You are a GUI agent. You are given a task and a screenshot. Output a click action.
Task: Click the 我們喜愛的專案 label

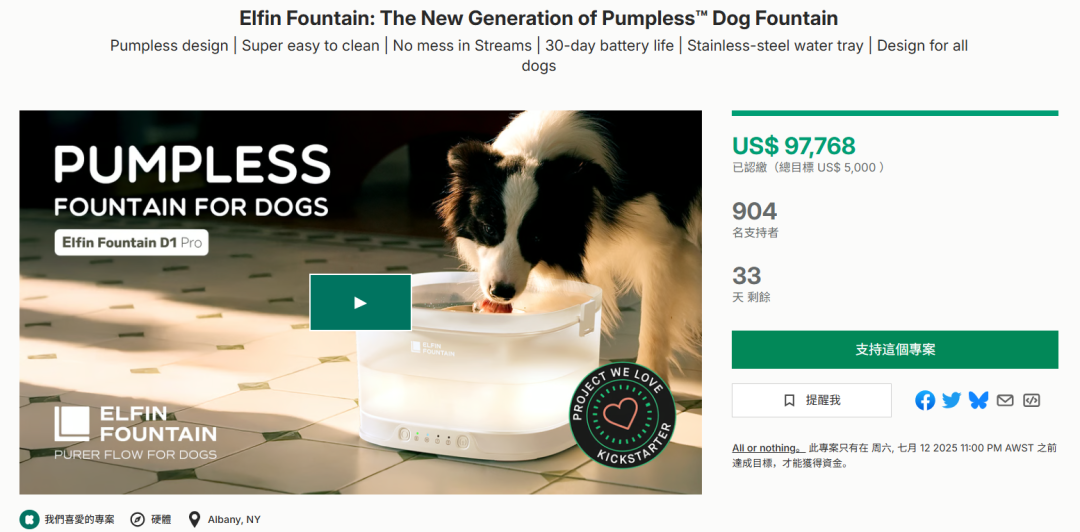[80, 520]
